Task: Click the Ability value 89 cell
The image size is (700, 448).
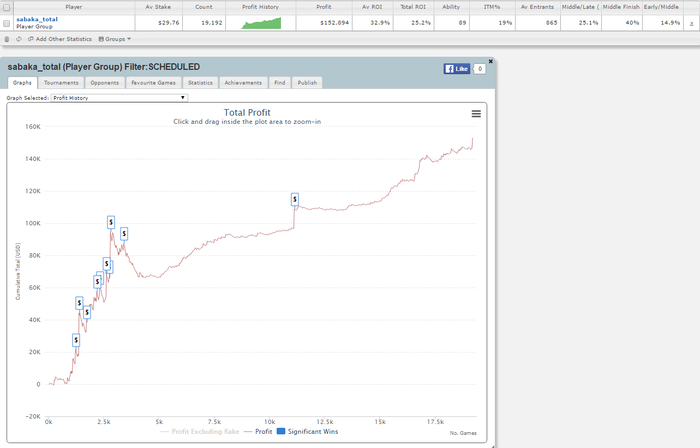Action: 451,23
